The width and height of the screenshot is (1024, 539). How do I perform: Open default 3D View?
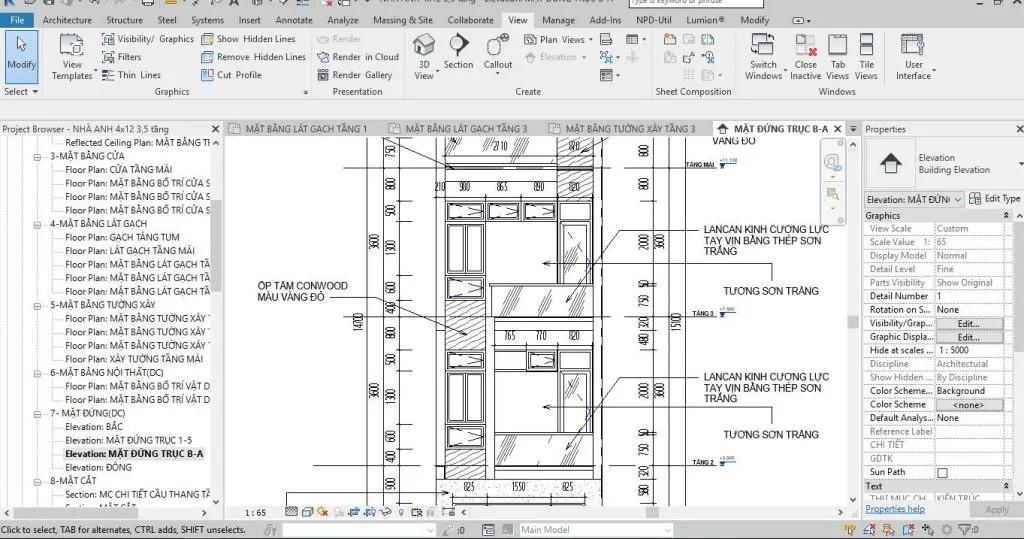click(x=424, y=57)
